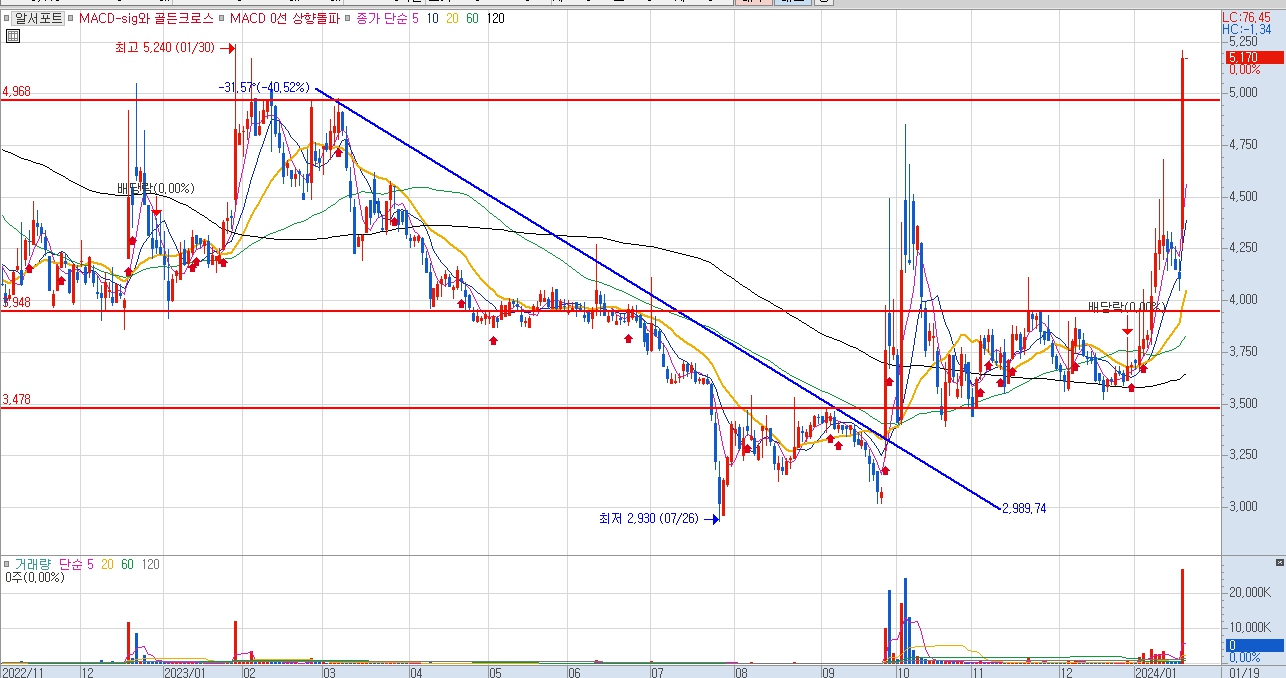
Task: Click the 20,000K volume axis value
Action: pos(1250,593)
